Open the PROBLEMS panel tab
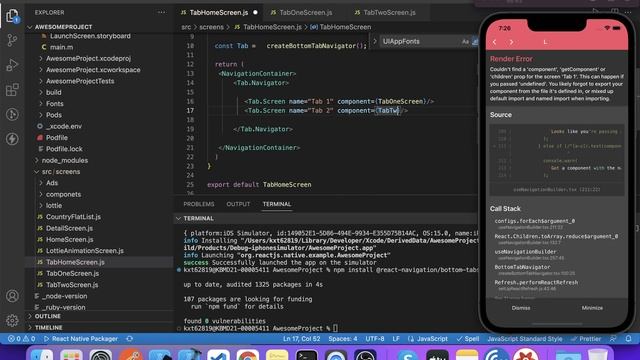640x360 pixels. point(199,204)
